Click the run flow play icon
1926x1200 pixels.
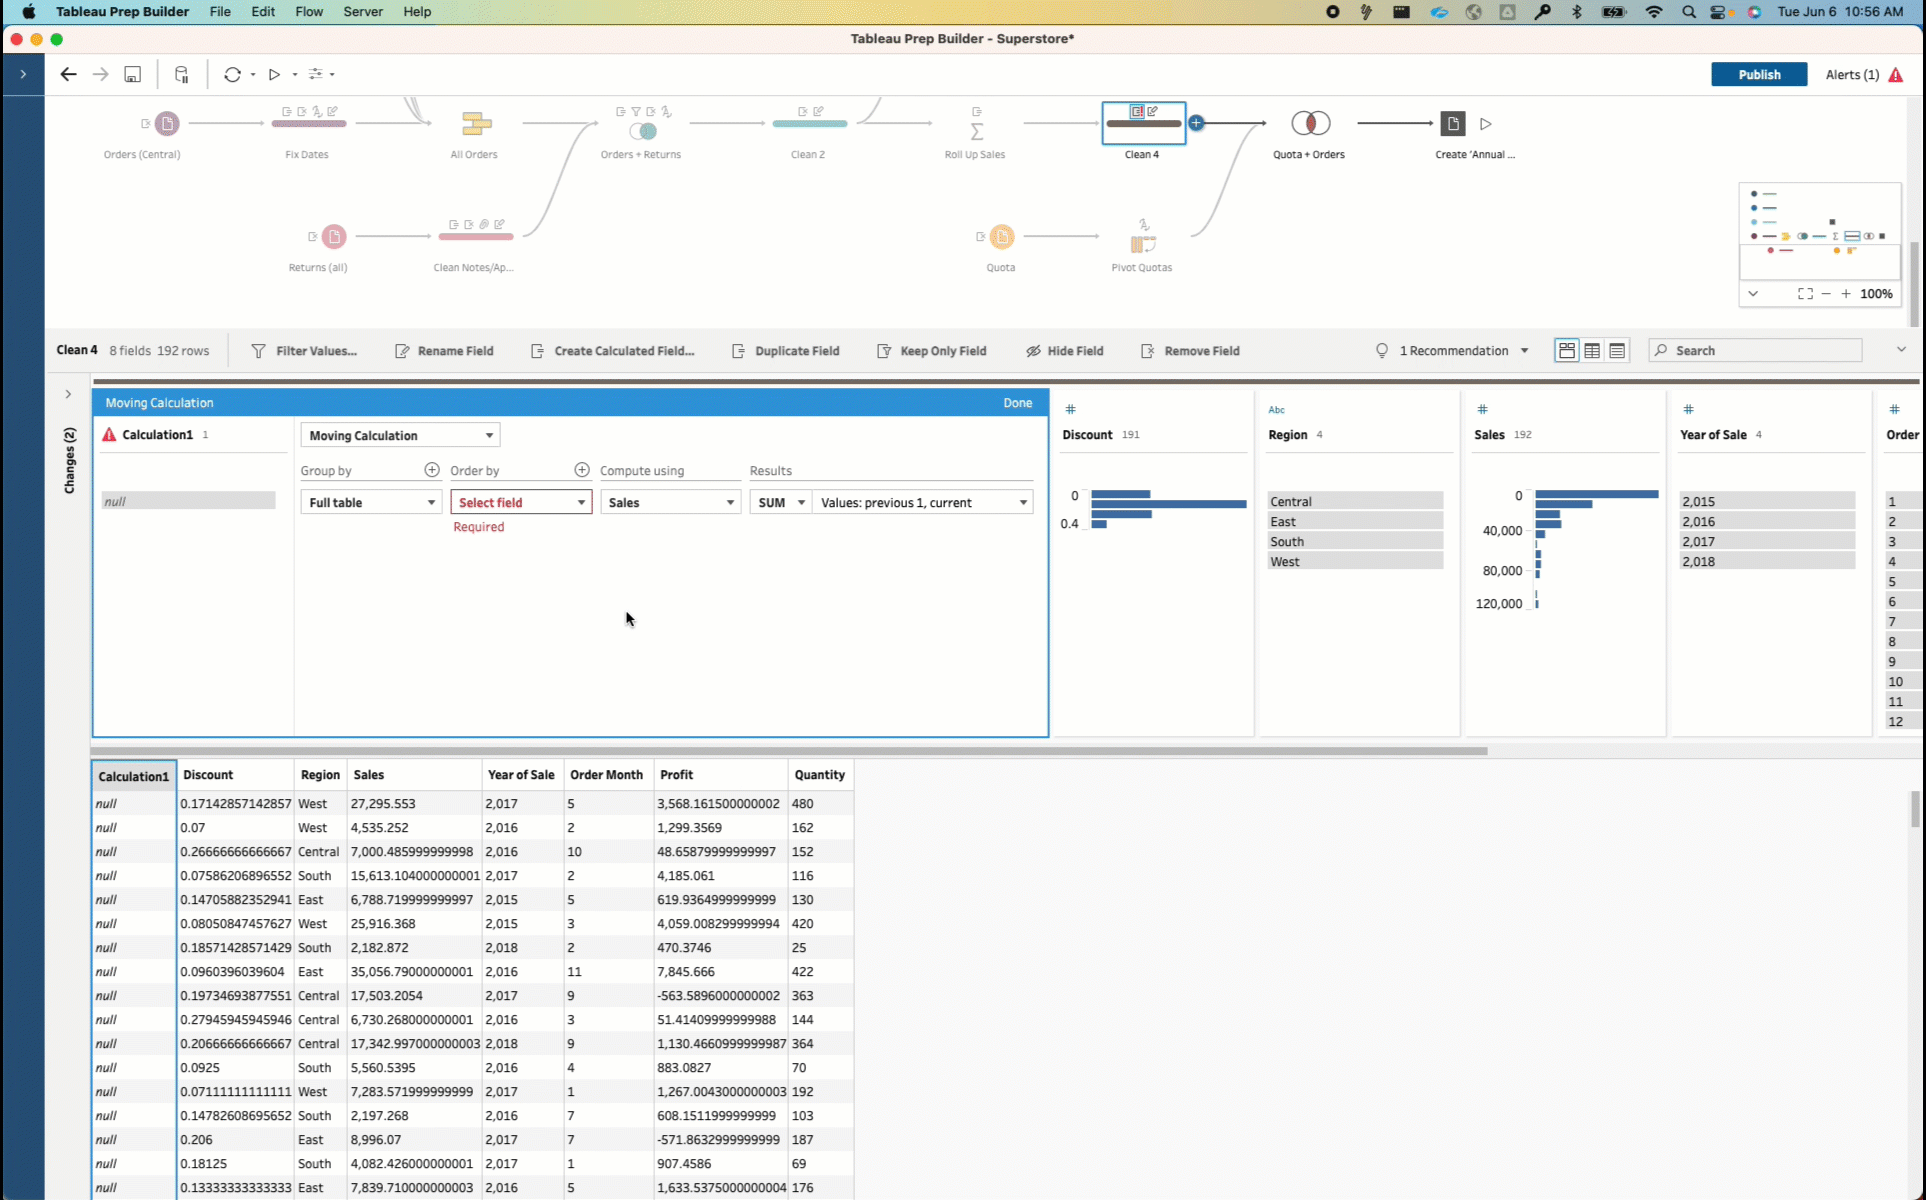[274, 74]
